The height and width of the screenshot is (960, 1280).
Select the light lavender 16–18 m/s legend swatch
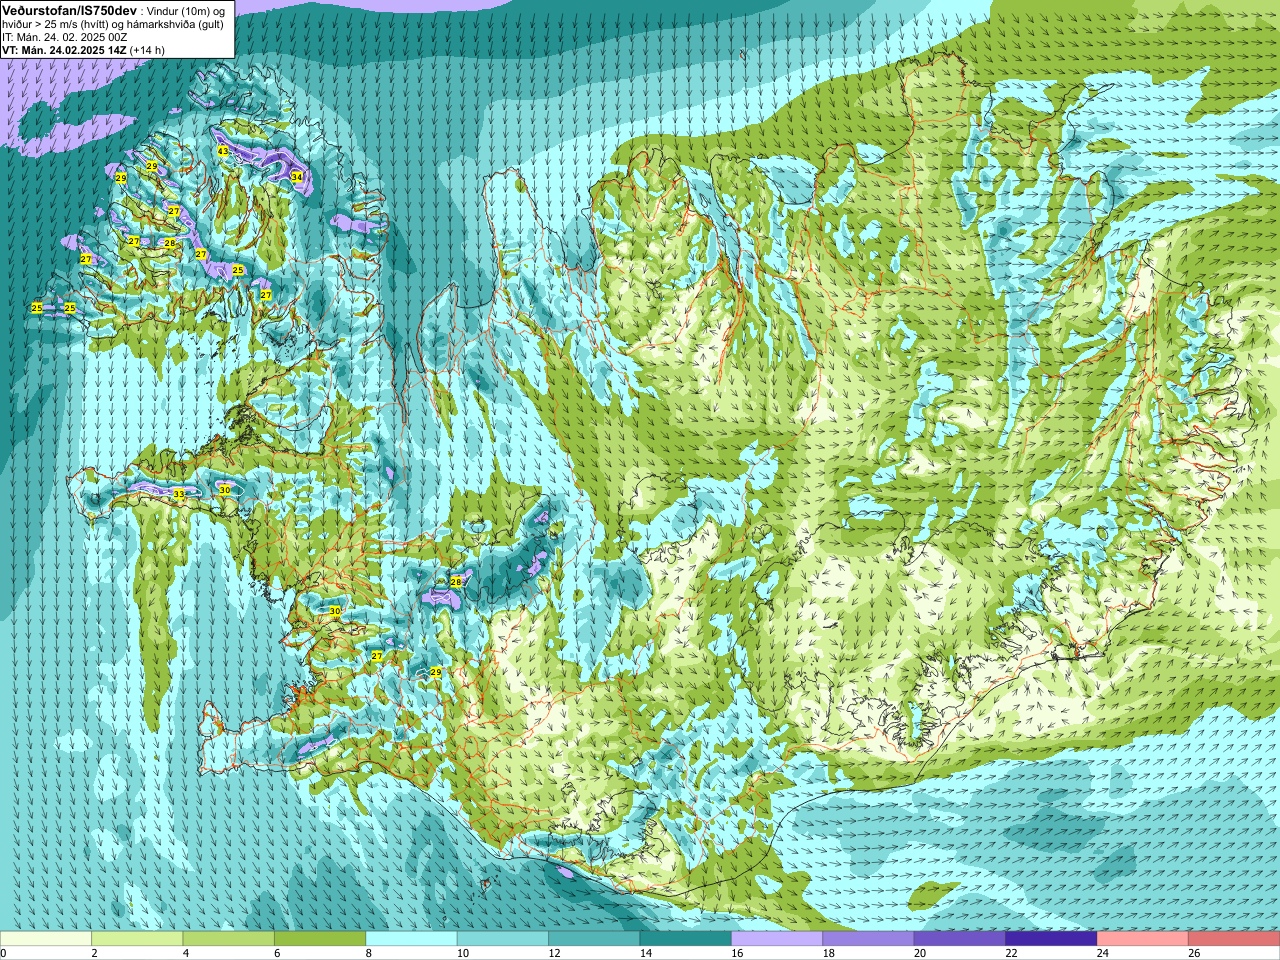pos(777,939)
